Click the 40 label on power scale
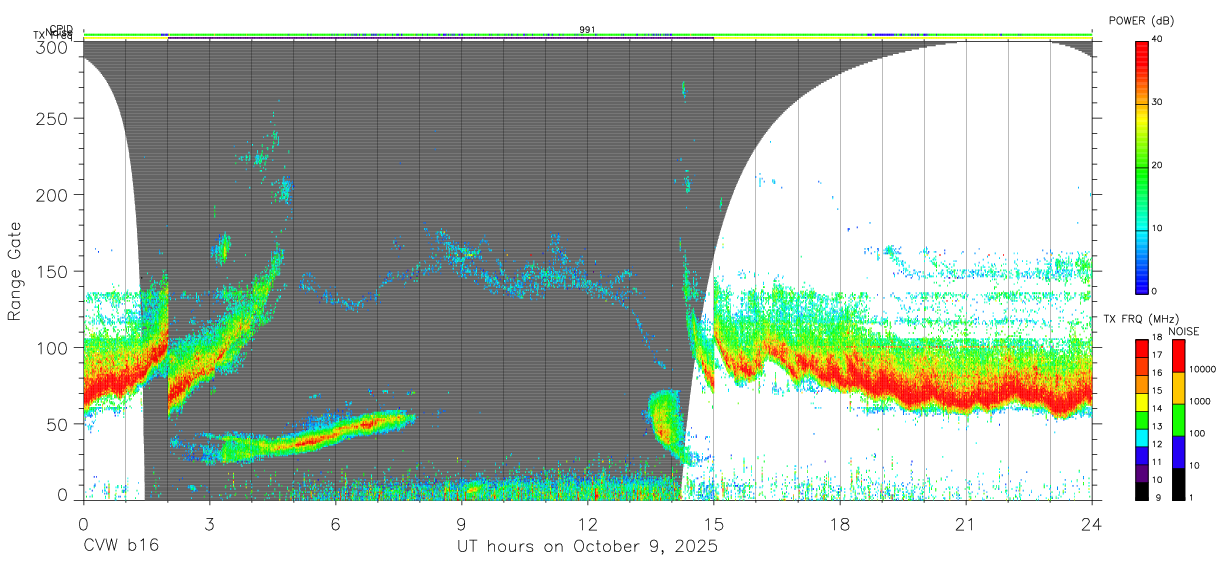The image size is (1228, 567). click(1158, 39)
